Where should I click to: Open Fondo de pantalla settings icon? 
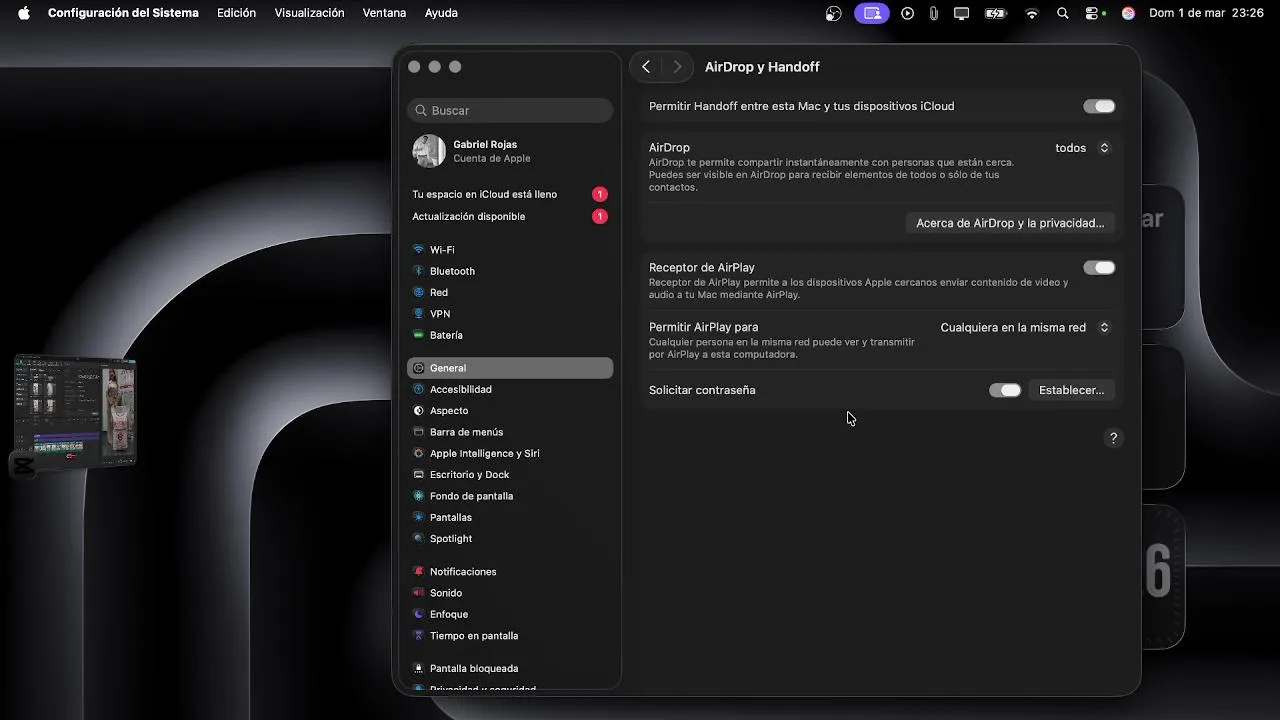418,496
